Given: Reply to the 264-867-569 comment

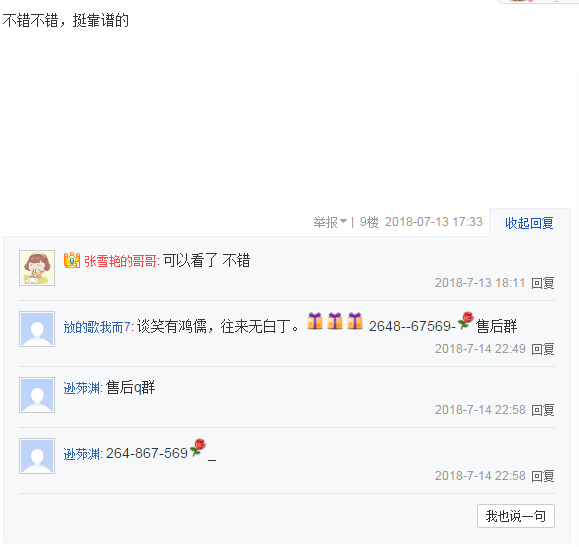Looking at the screenshot, I should point(543,476).
